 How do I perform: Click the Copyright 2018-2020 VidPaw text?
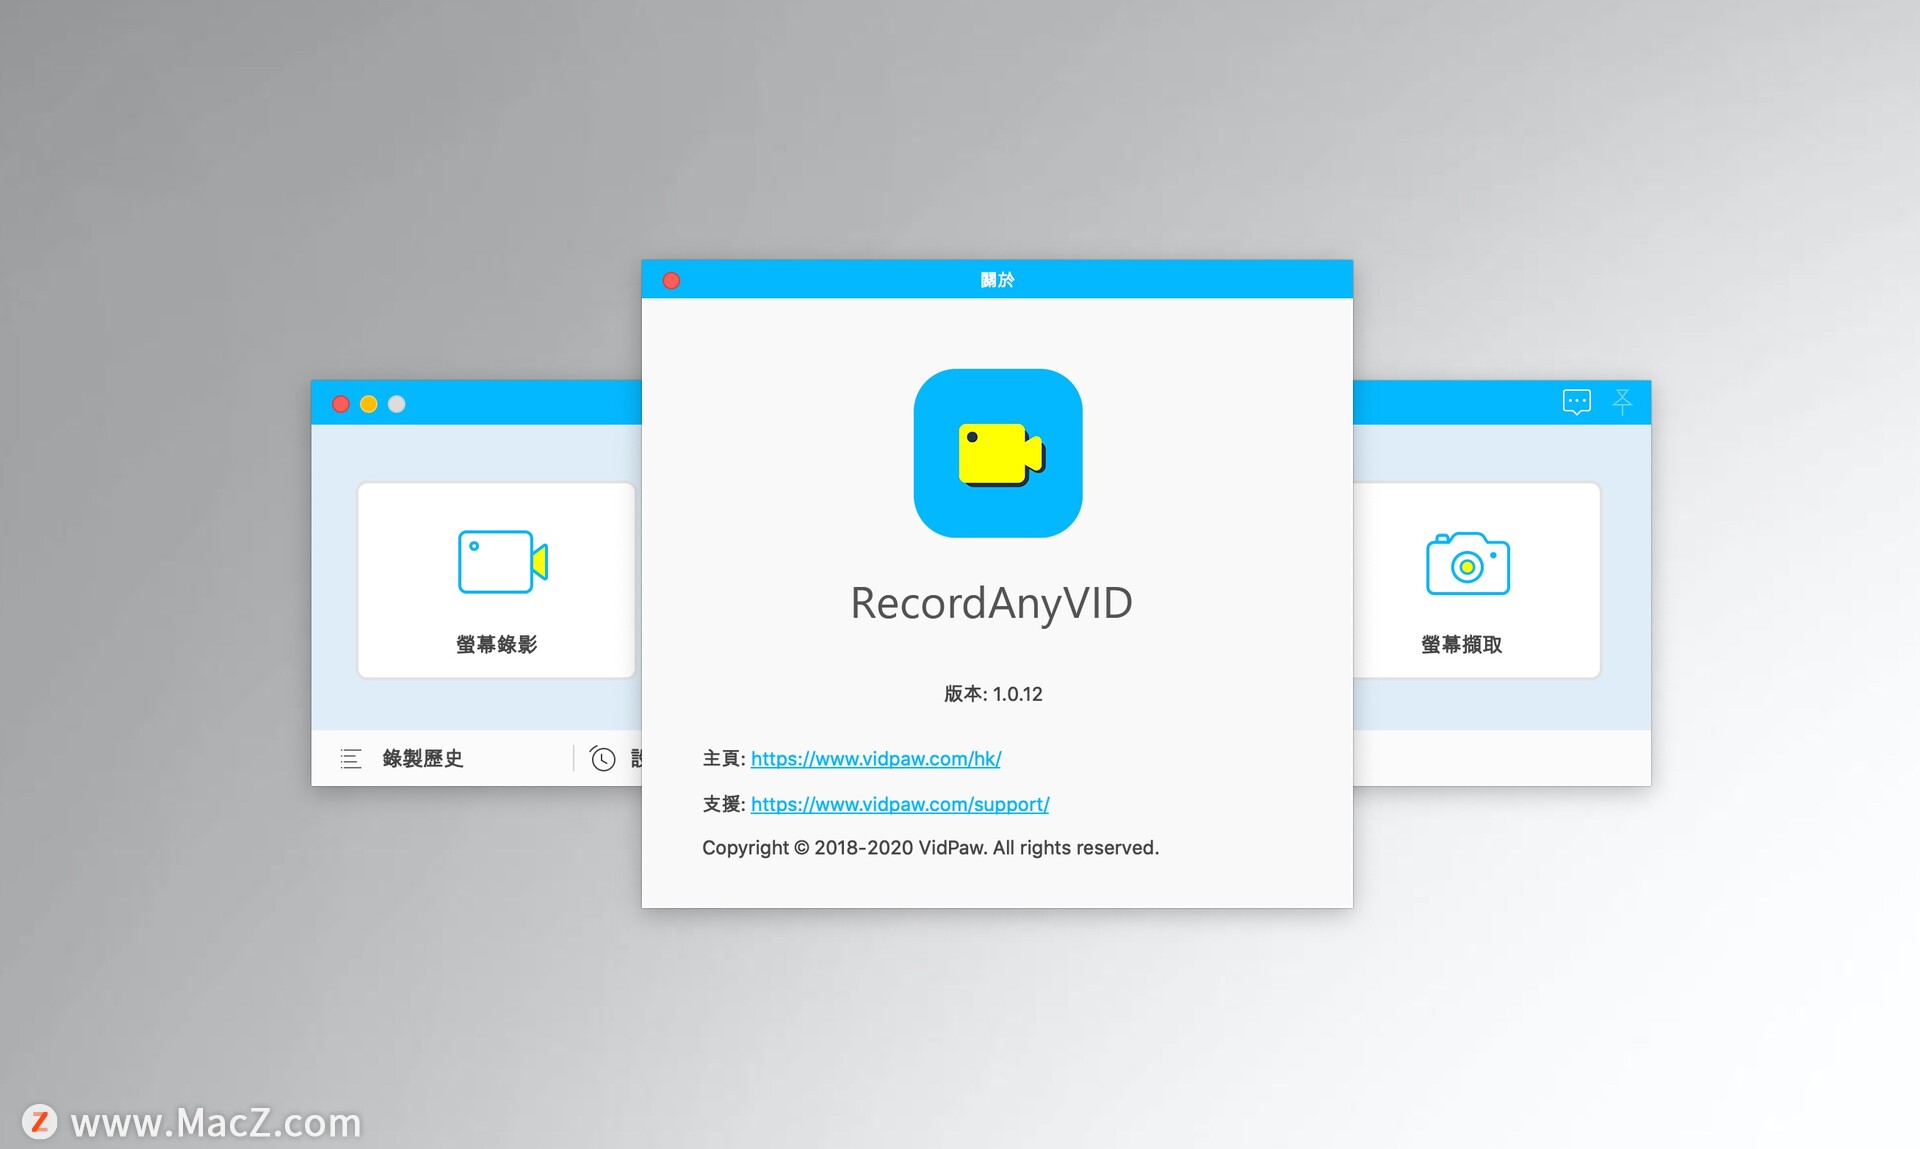tap(930, 848)
